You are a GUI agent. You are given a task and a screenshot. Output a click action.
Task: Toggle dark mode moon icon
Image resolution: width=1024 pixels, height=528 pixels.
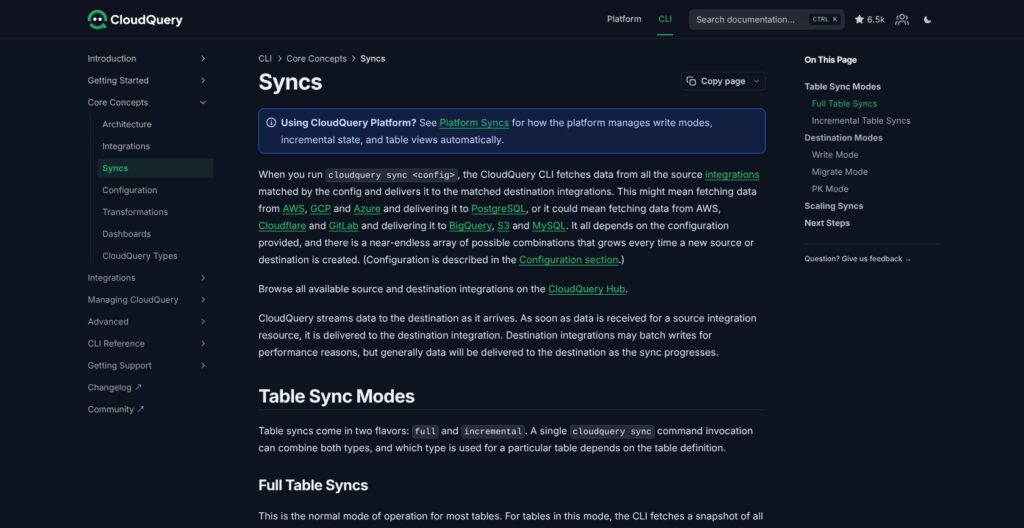pyautogui.click(x=927, y=20)
